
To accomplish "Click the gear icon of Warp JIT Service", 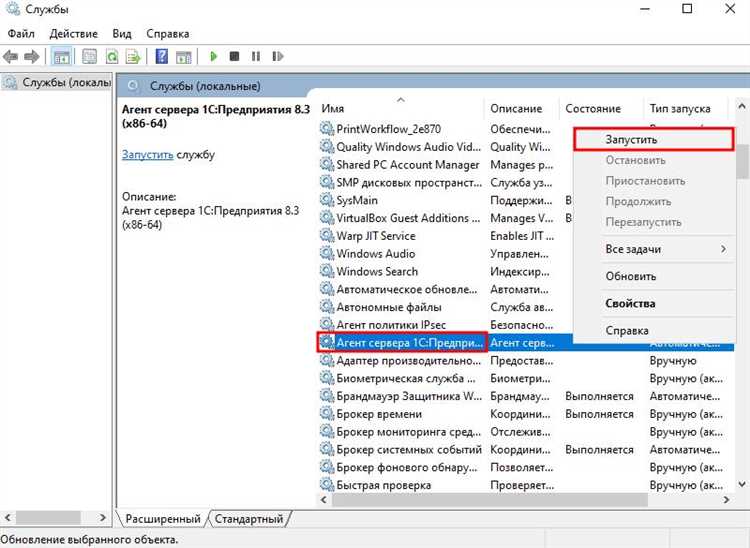I will 327,236.
